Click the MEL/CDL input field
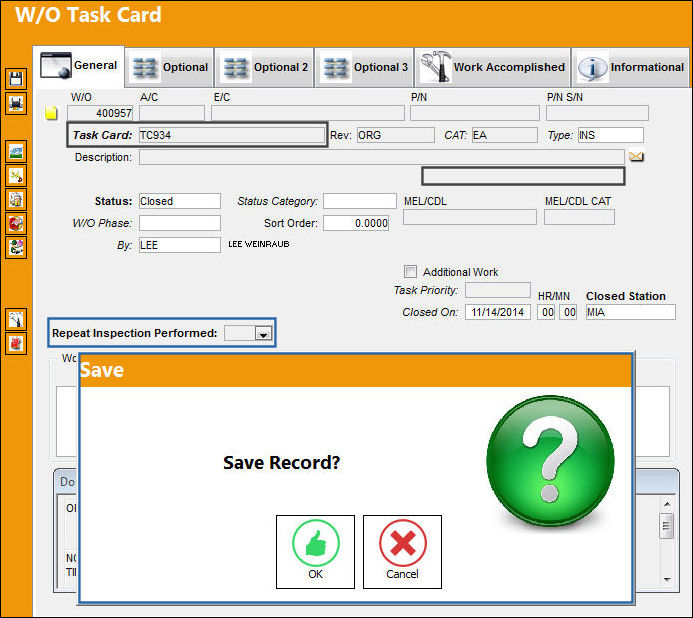Viewport: 693px width, 618px height. (x=470, y=217)
